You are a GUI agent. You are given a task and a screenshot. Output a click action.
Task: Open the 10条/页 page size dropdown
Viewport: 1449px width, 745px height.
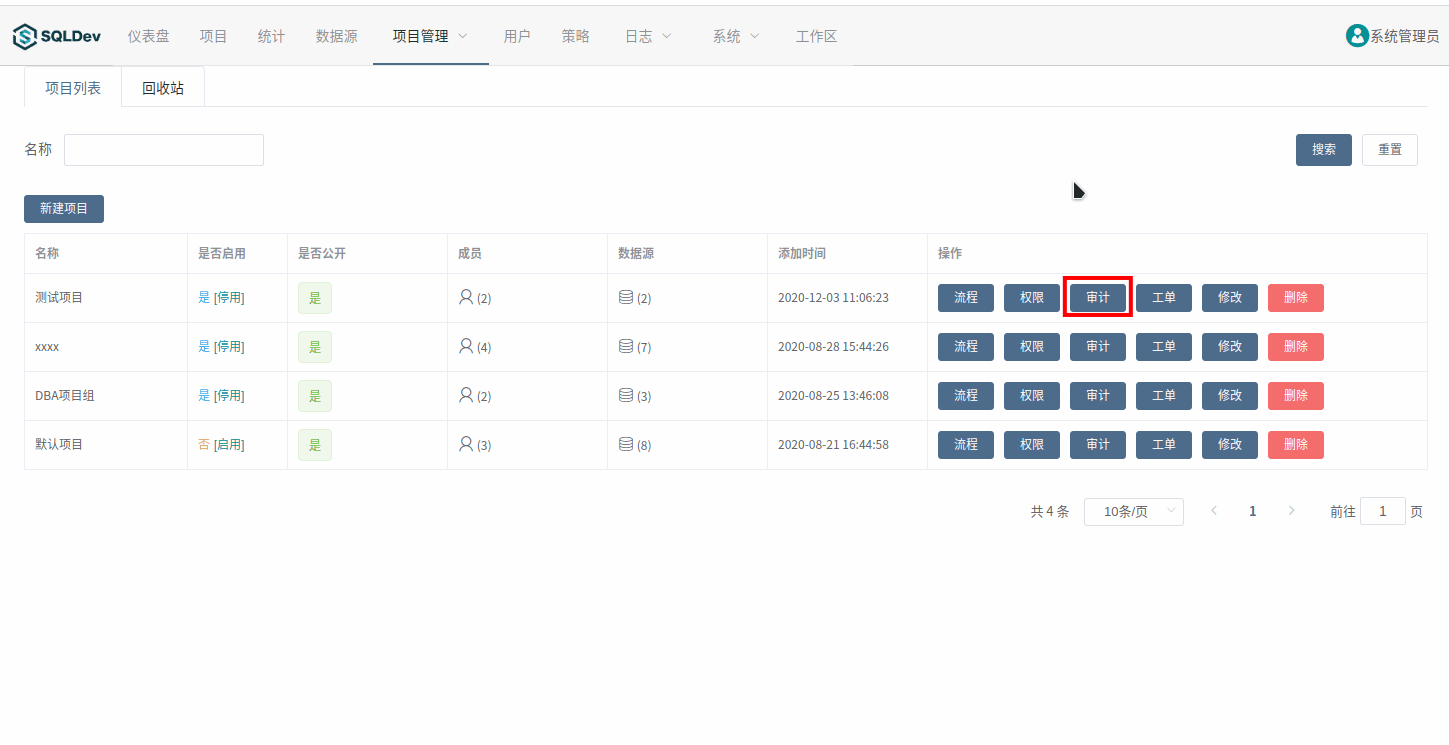(x=1133, y=512)
